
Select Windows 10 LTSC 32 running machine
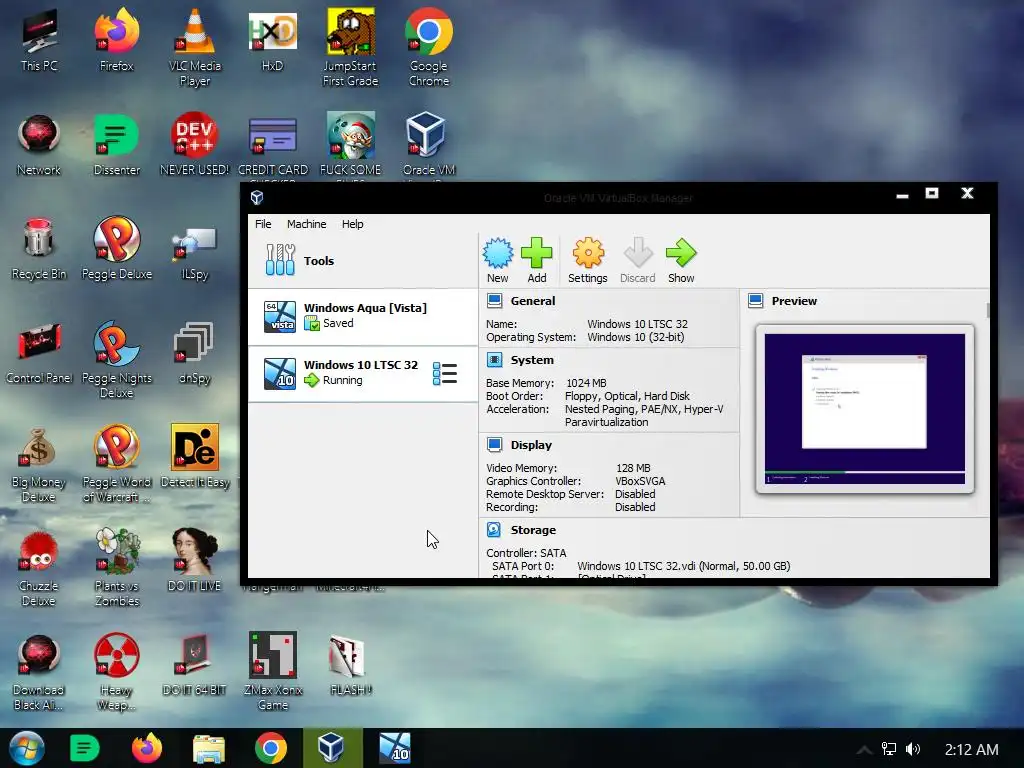click(x=363, y=374)
